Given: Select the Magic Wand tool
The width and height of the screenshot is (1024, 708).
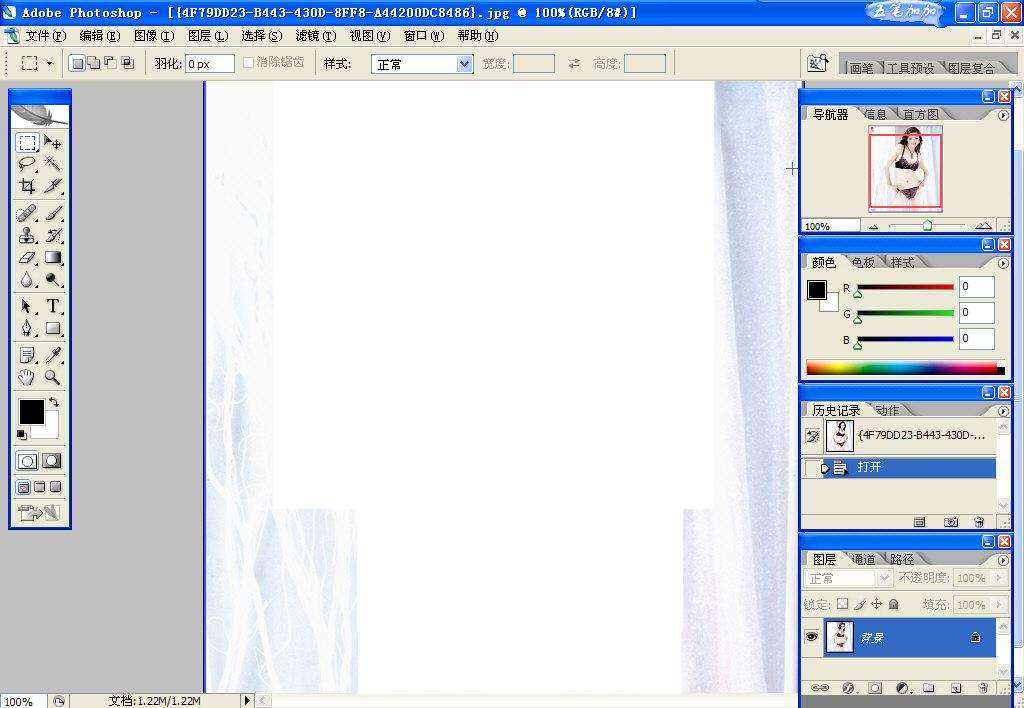Looking at the screenshot, I should [x=53, y=165].
